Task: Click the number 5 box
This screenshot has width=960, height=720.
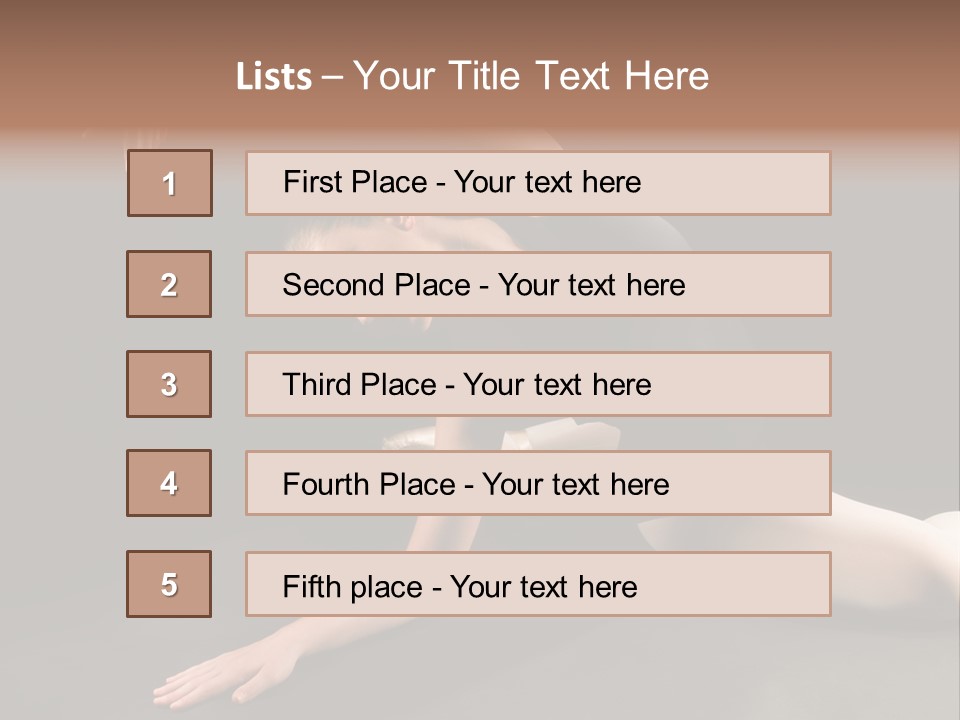Action: pyautogui.click(x=169, y=584)
